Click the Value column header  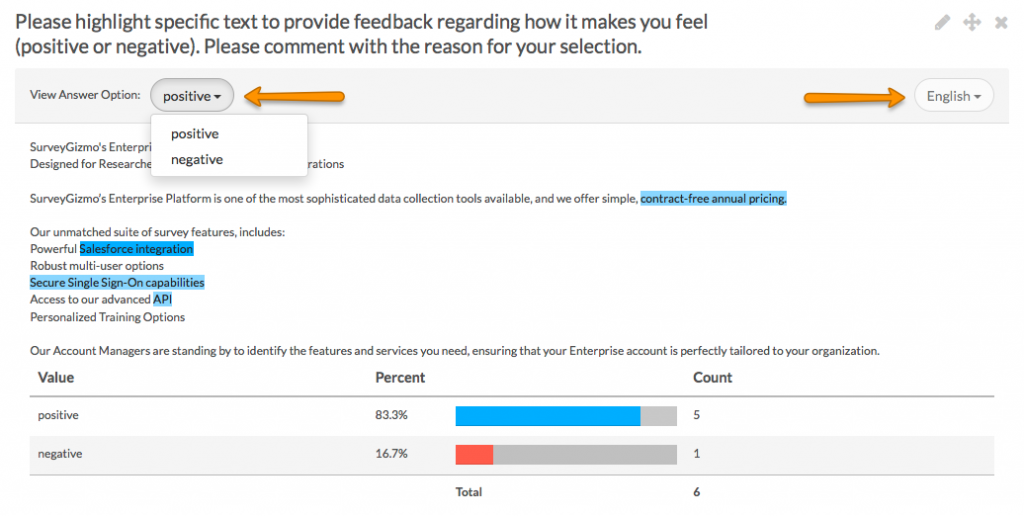pyautogui.click(x=56, y=378)
